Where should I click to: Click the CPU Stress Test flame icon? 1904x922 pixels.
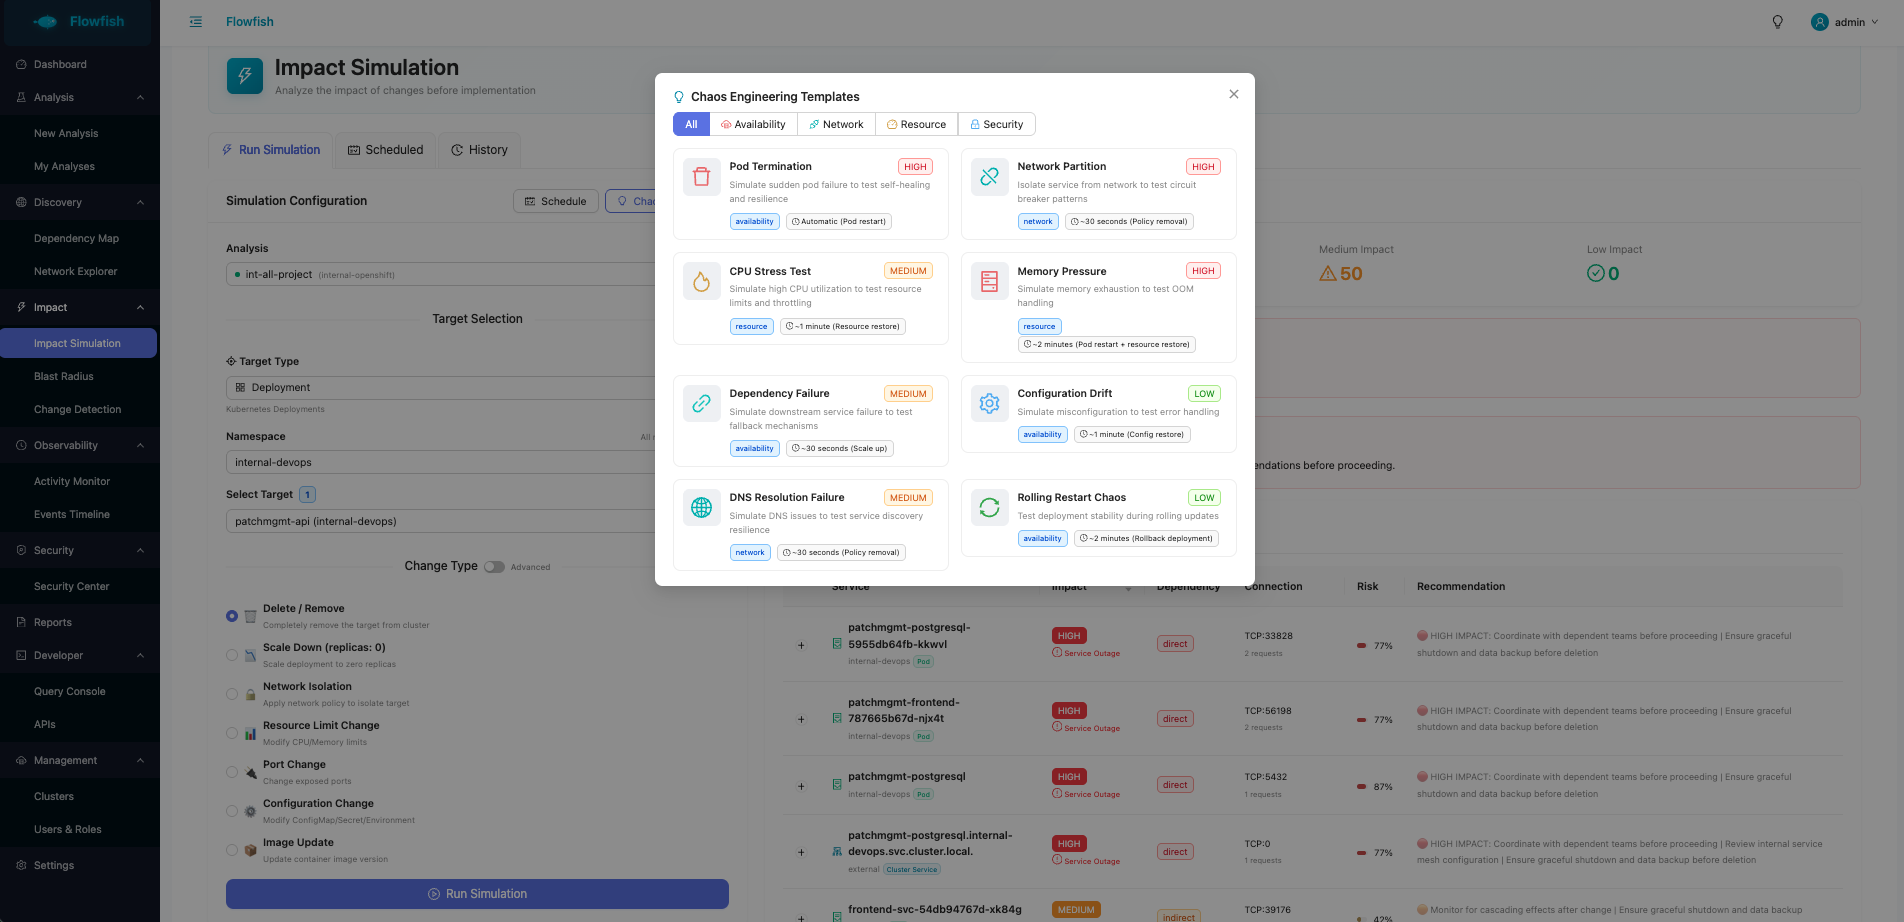pyautogui.click(x=702, y=281)
